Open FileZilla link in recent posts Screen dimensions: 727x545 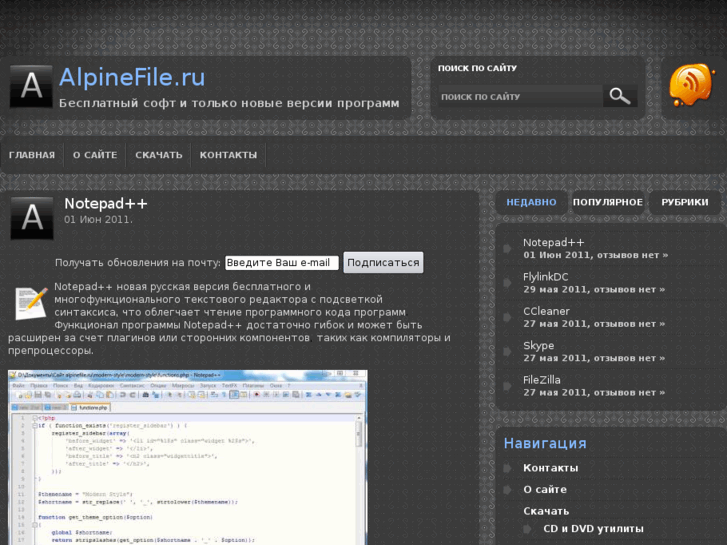pyautogui.click(x=542, y=379)
